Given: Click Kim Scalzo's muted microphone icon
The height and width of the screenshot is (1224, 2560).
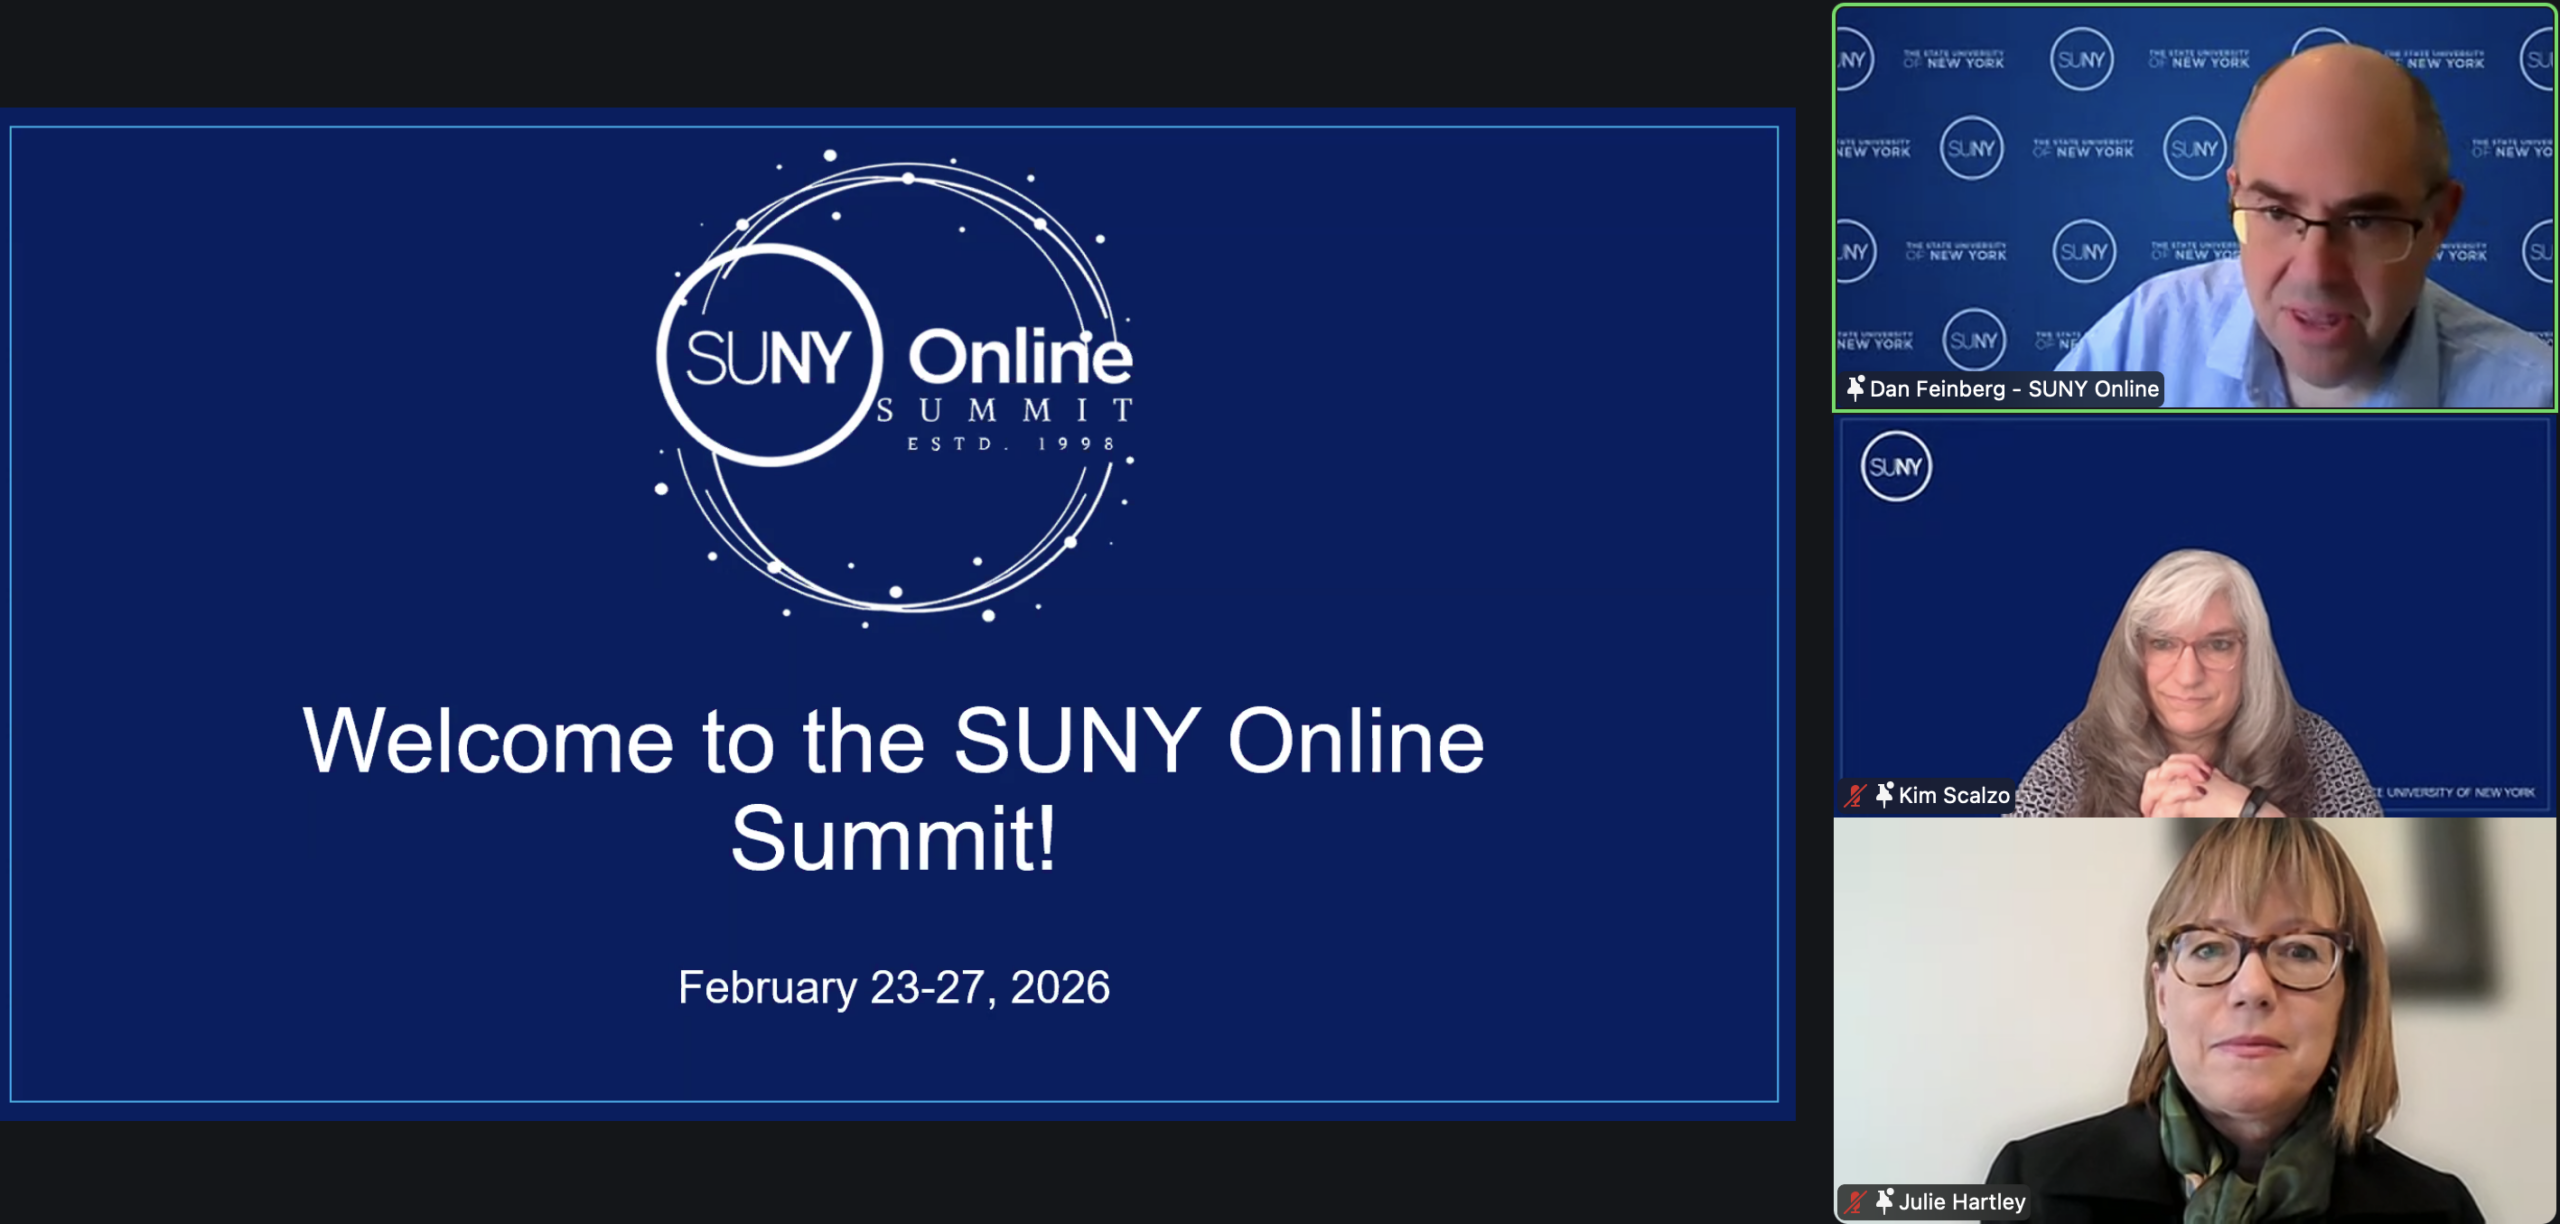Looking at the screenshot, I should point(1856,796).
